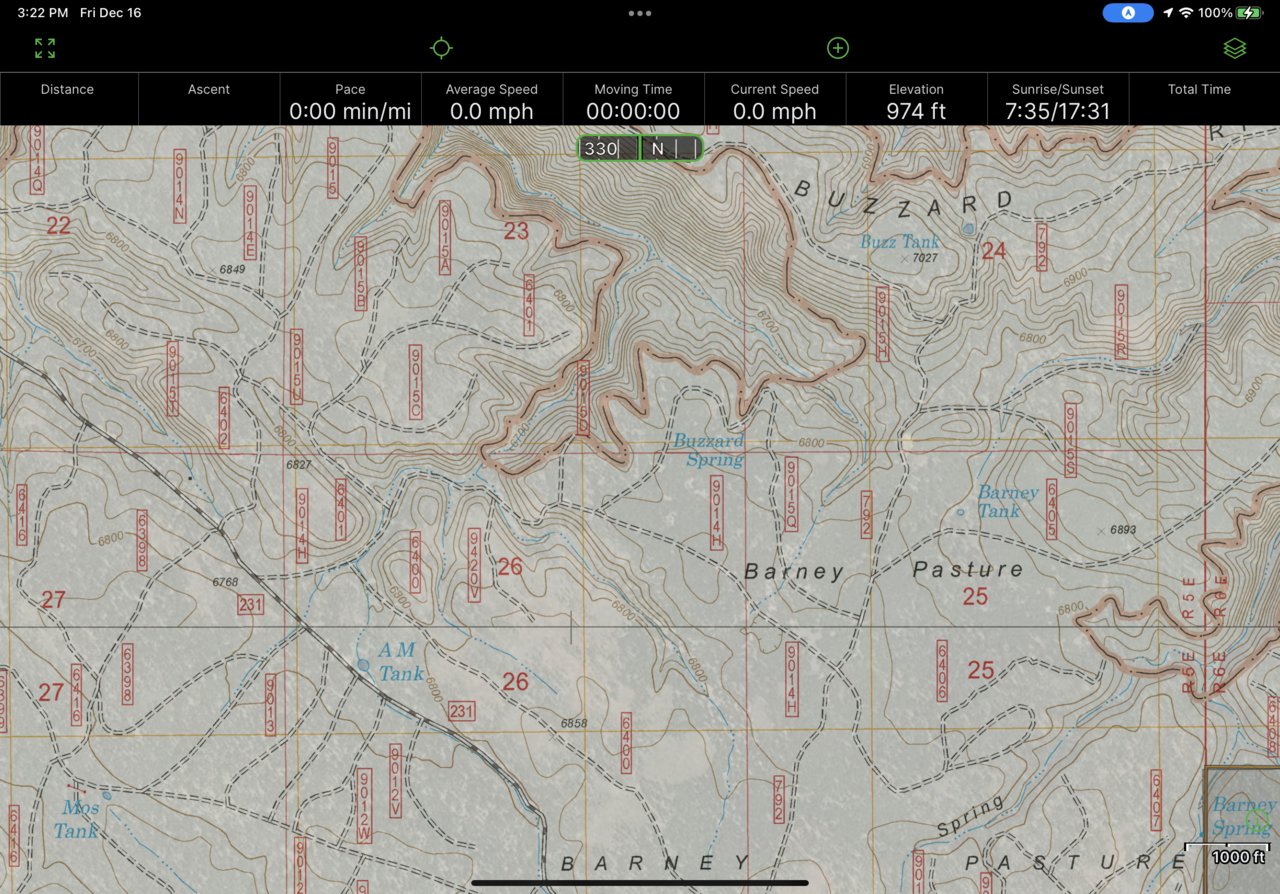Tap road label '9015C'
The width and height of the screenshot is (1280, 894).
pos(416,382)
